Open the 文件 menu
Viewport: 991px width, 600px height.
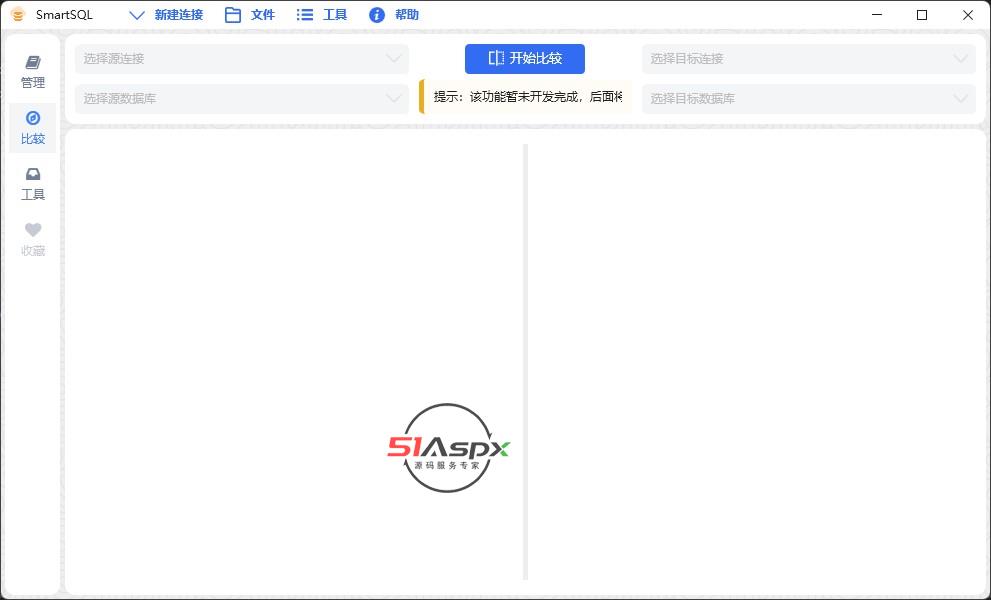pos(250,15)
